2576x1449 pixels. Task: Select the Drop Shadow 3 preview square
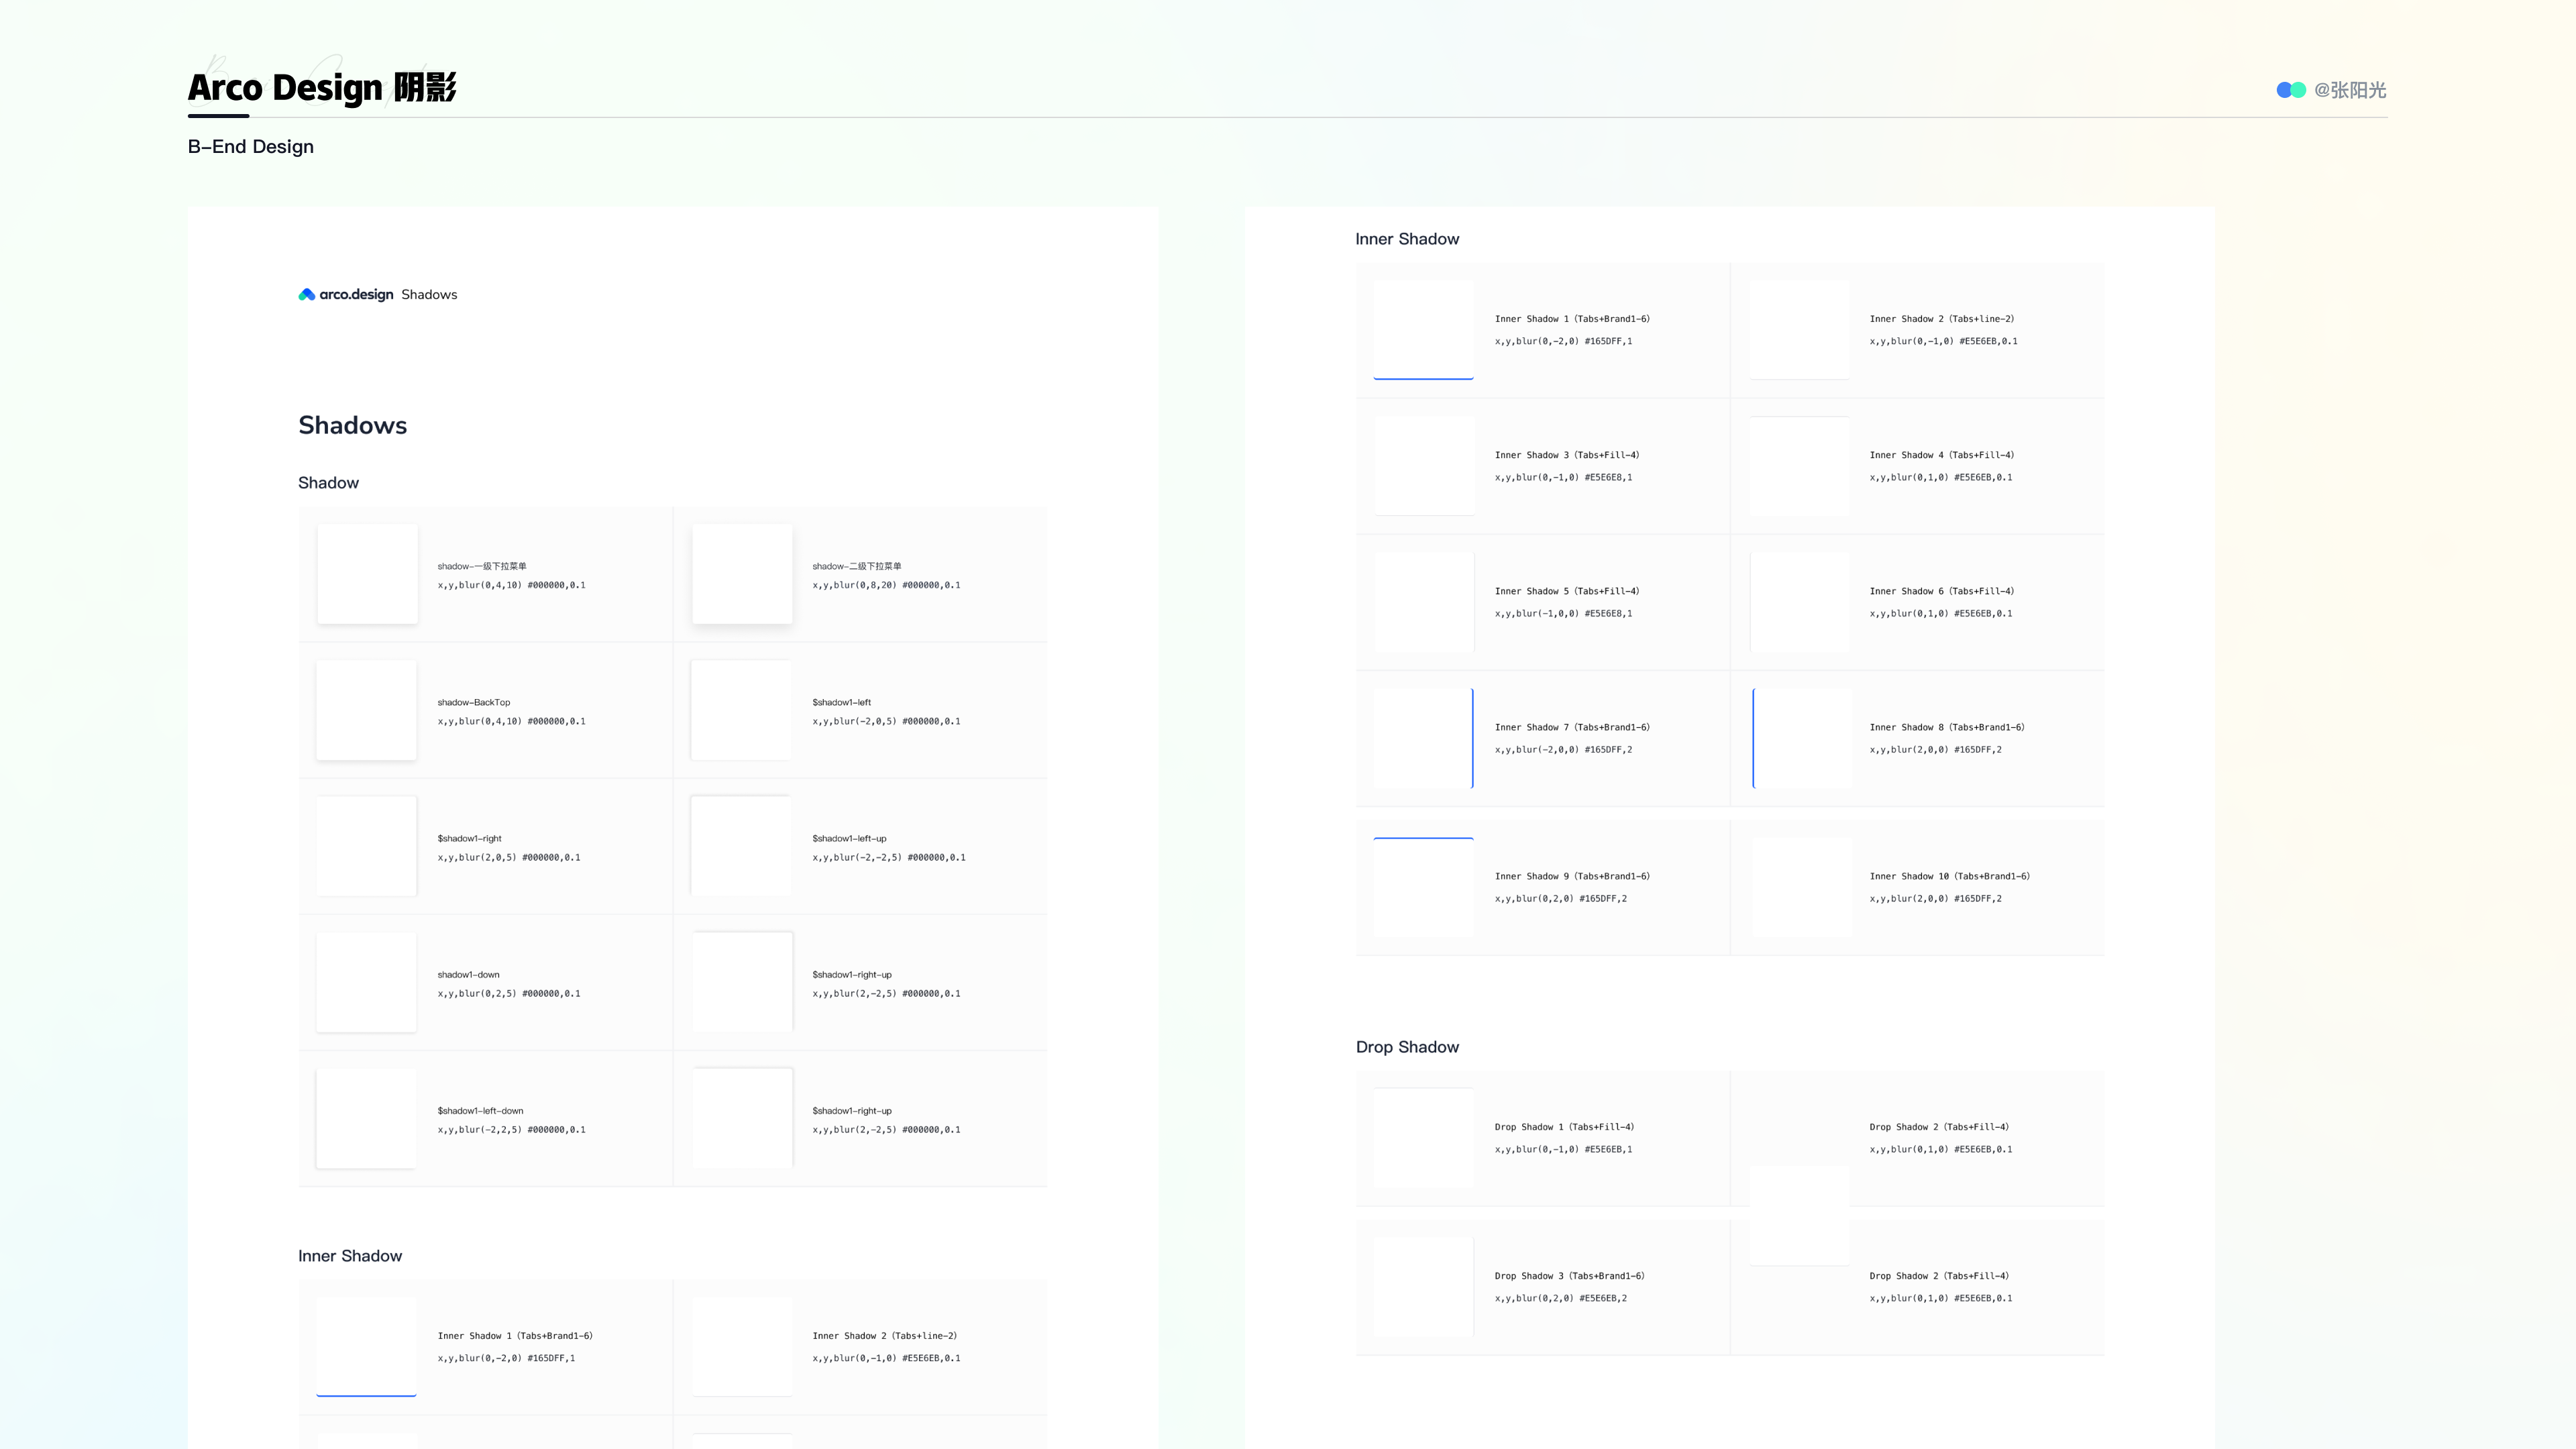coord(1423,1286)
